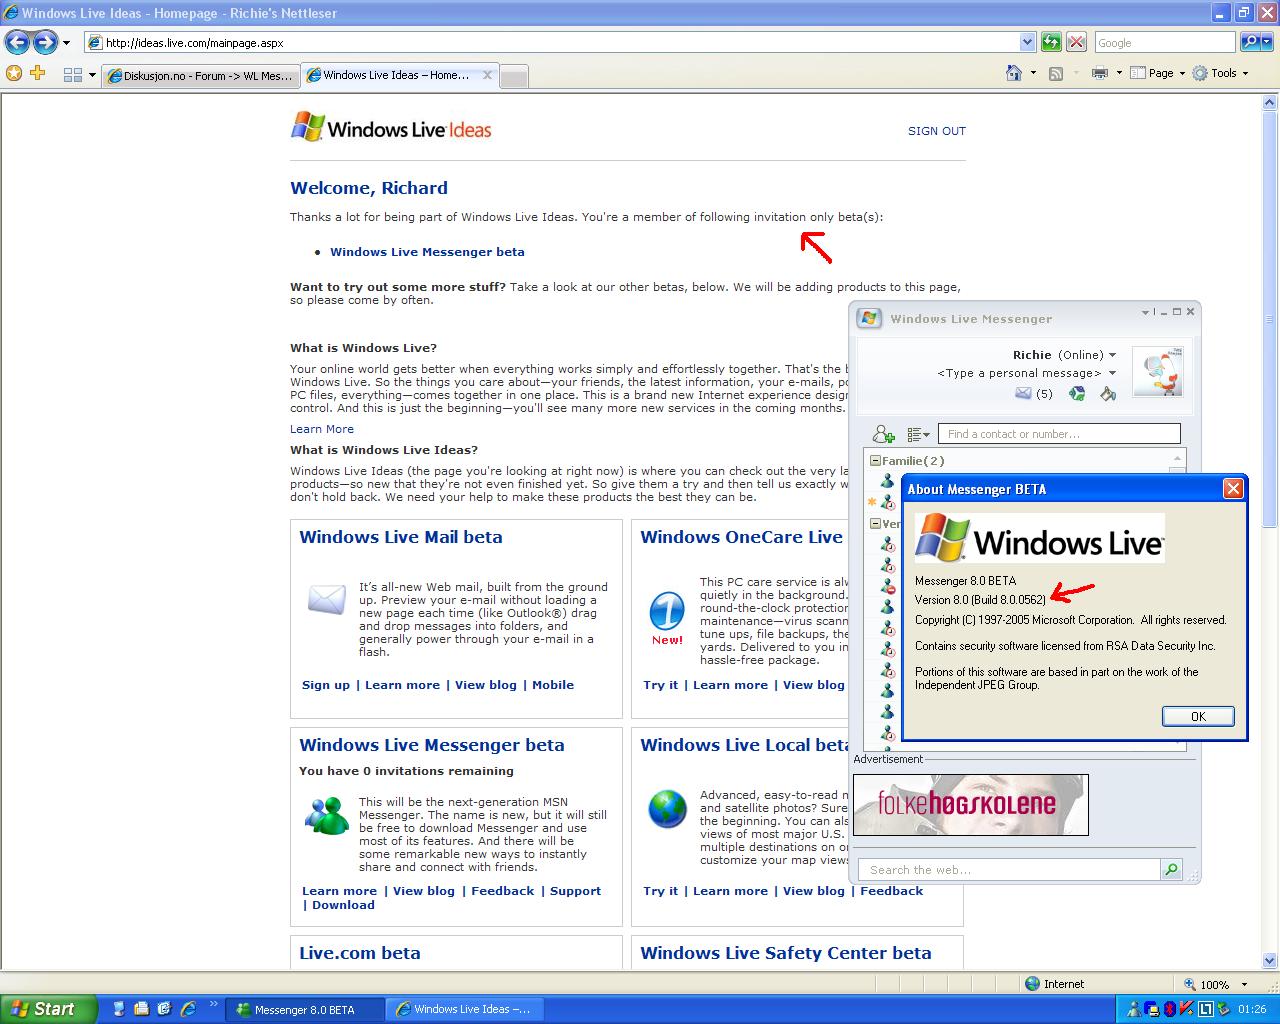
Task: Open a new blank tab
Action: click(x=513, y=77)
